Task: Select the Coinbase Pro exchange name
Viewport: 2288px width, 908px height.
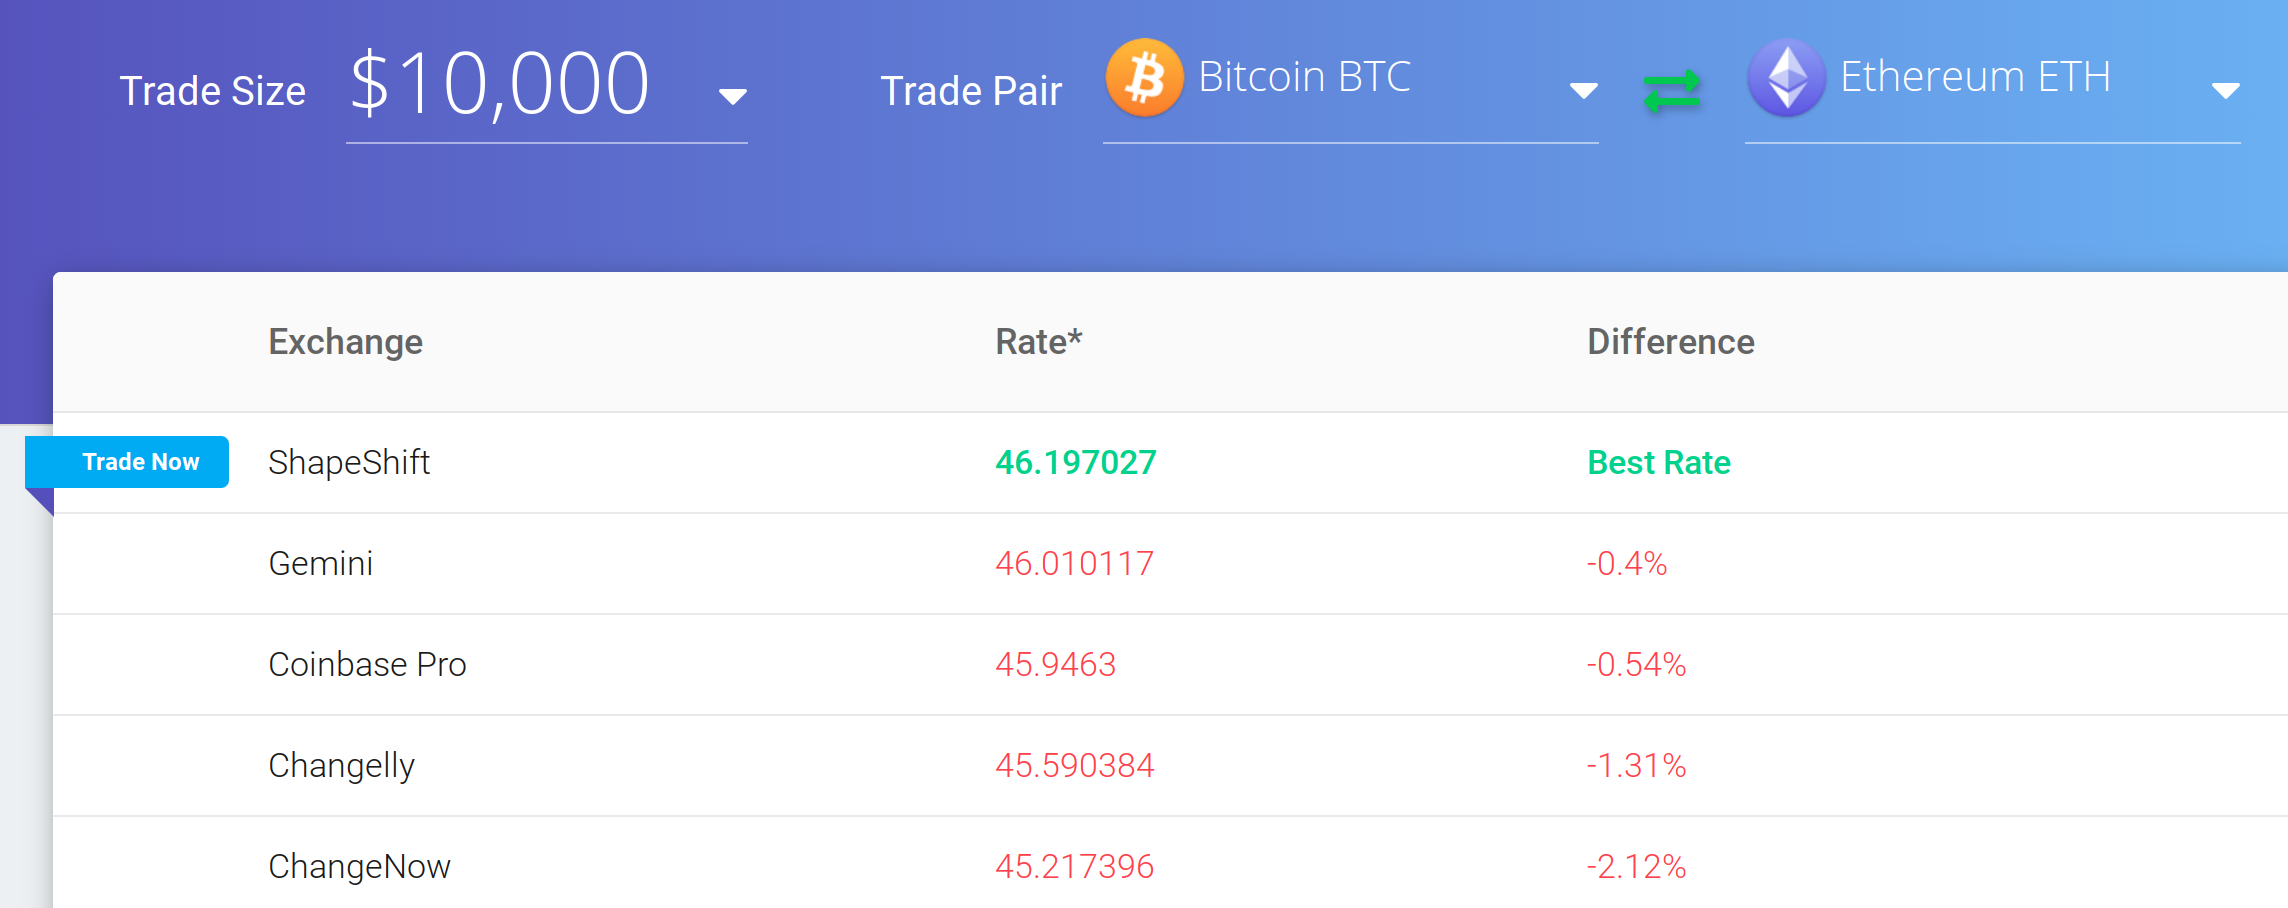Action: pos(367,665)
